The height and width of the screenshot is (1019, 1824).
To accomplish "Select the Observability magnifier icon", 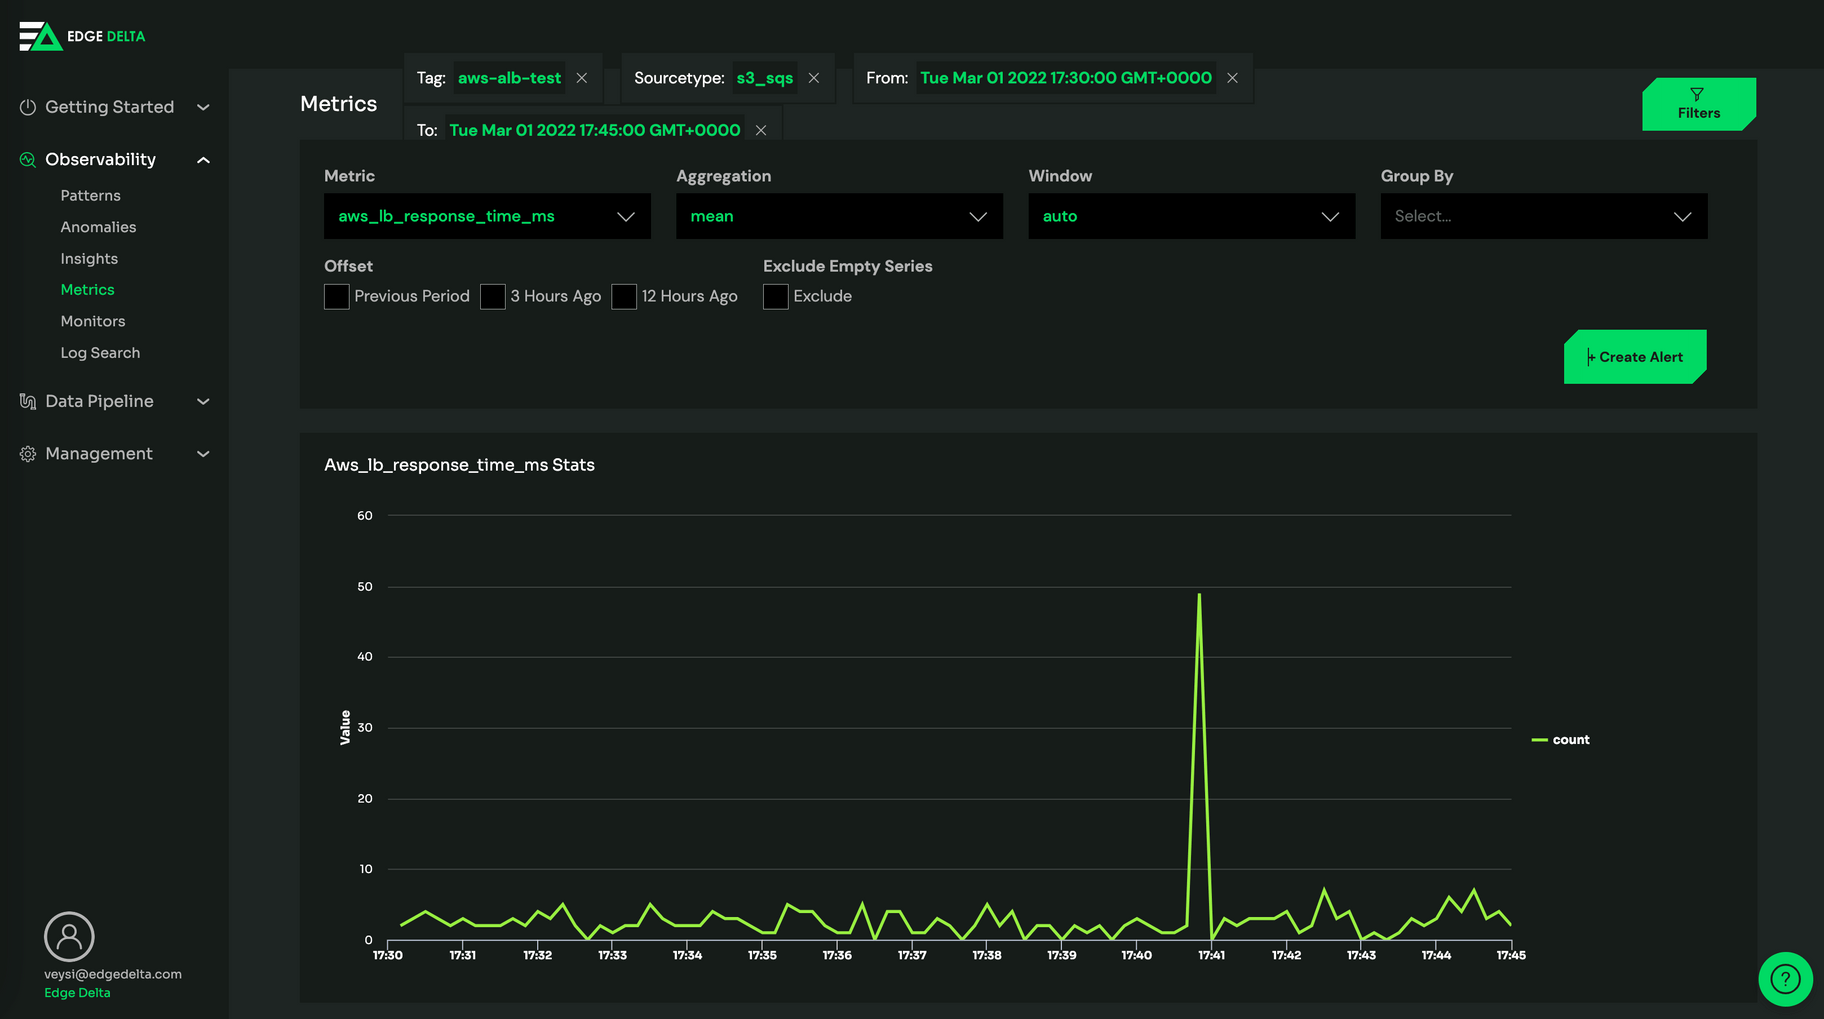I will pos(26,159).
